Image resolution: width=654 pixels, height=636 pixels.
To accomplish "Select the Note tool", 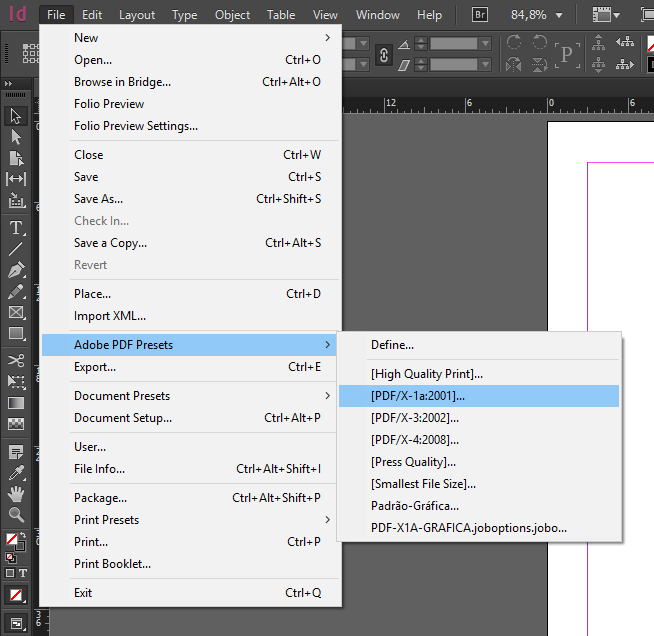I will (x=16, y=452).
